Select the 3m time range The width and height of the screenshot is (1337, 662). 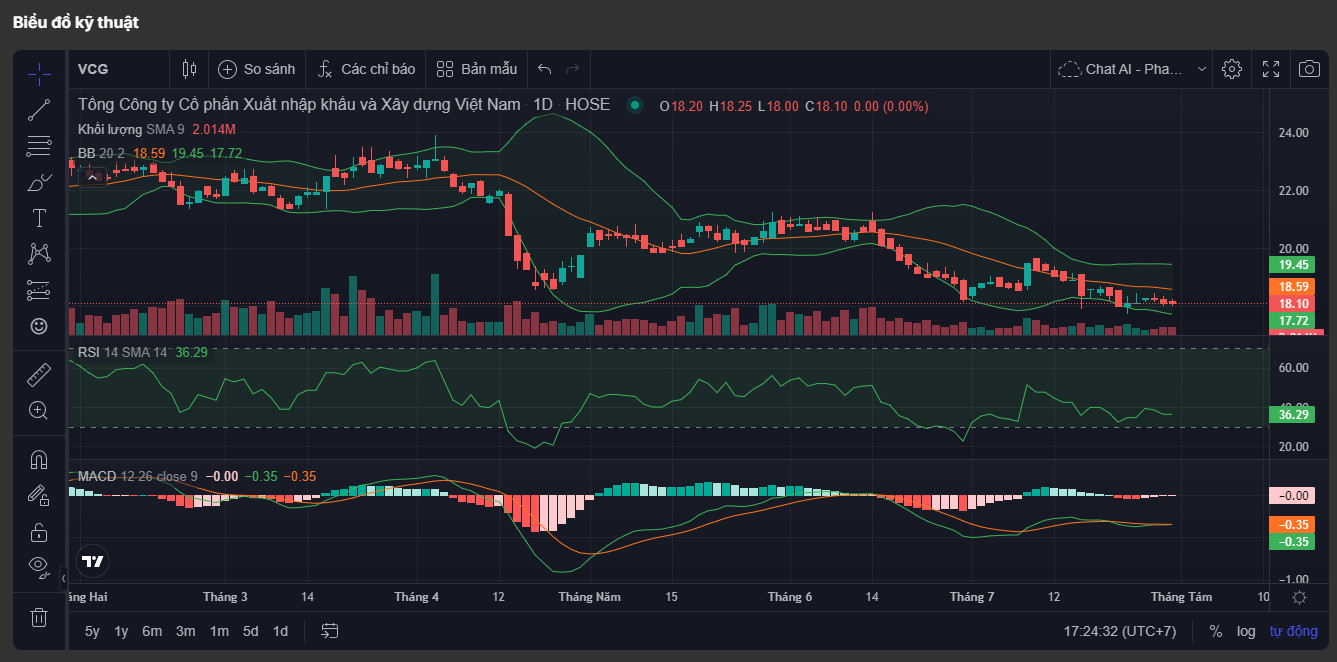(x=185, y=631)
